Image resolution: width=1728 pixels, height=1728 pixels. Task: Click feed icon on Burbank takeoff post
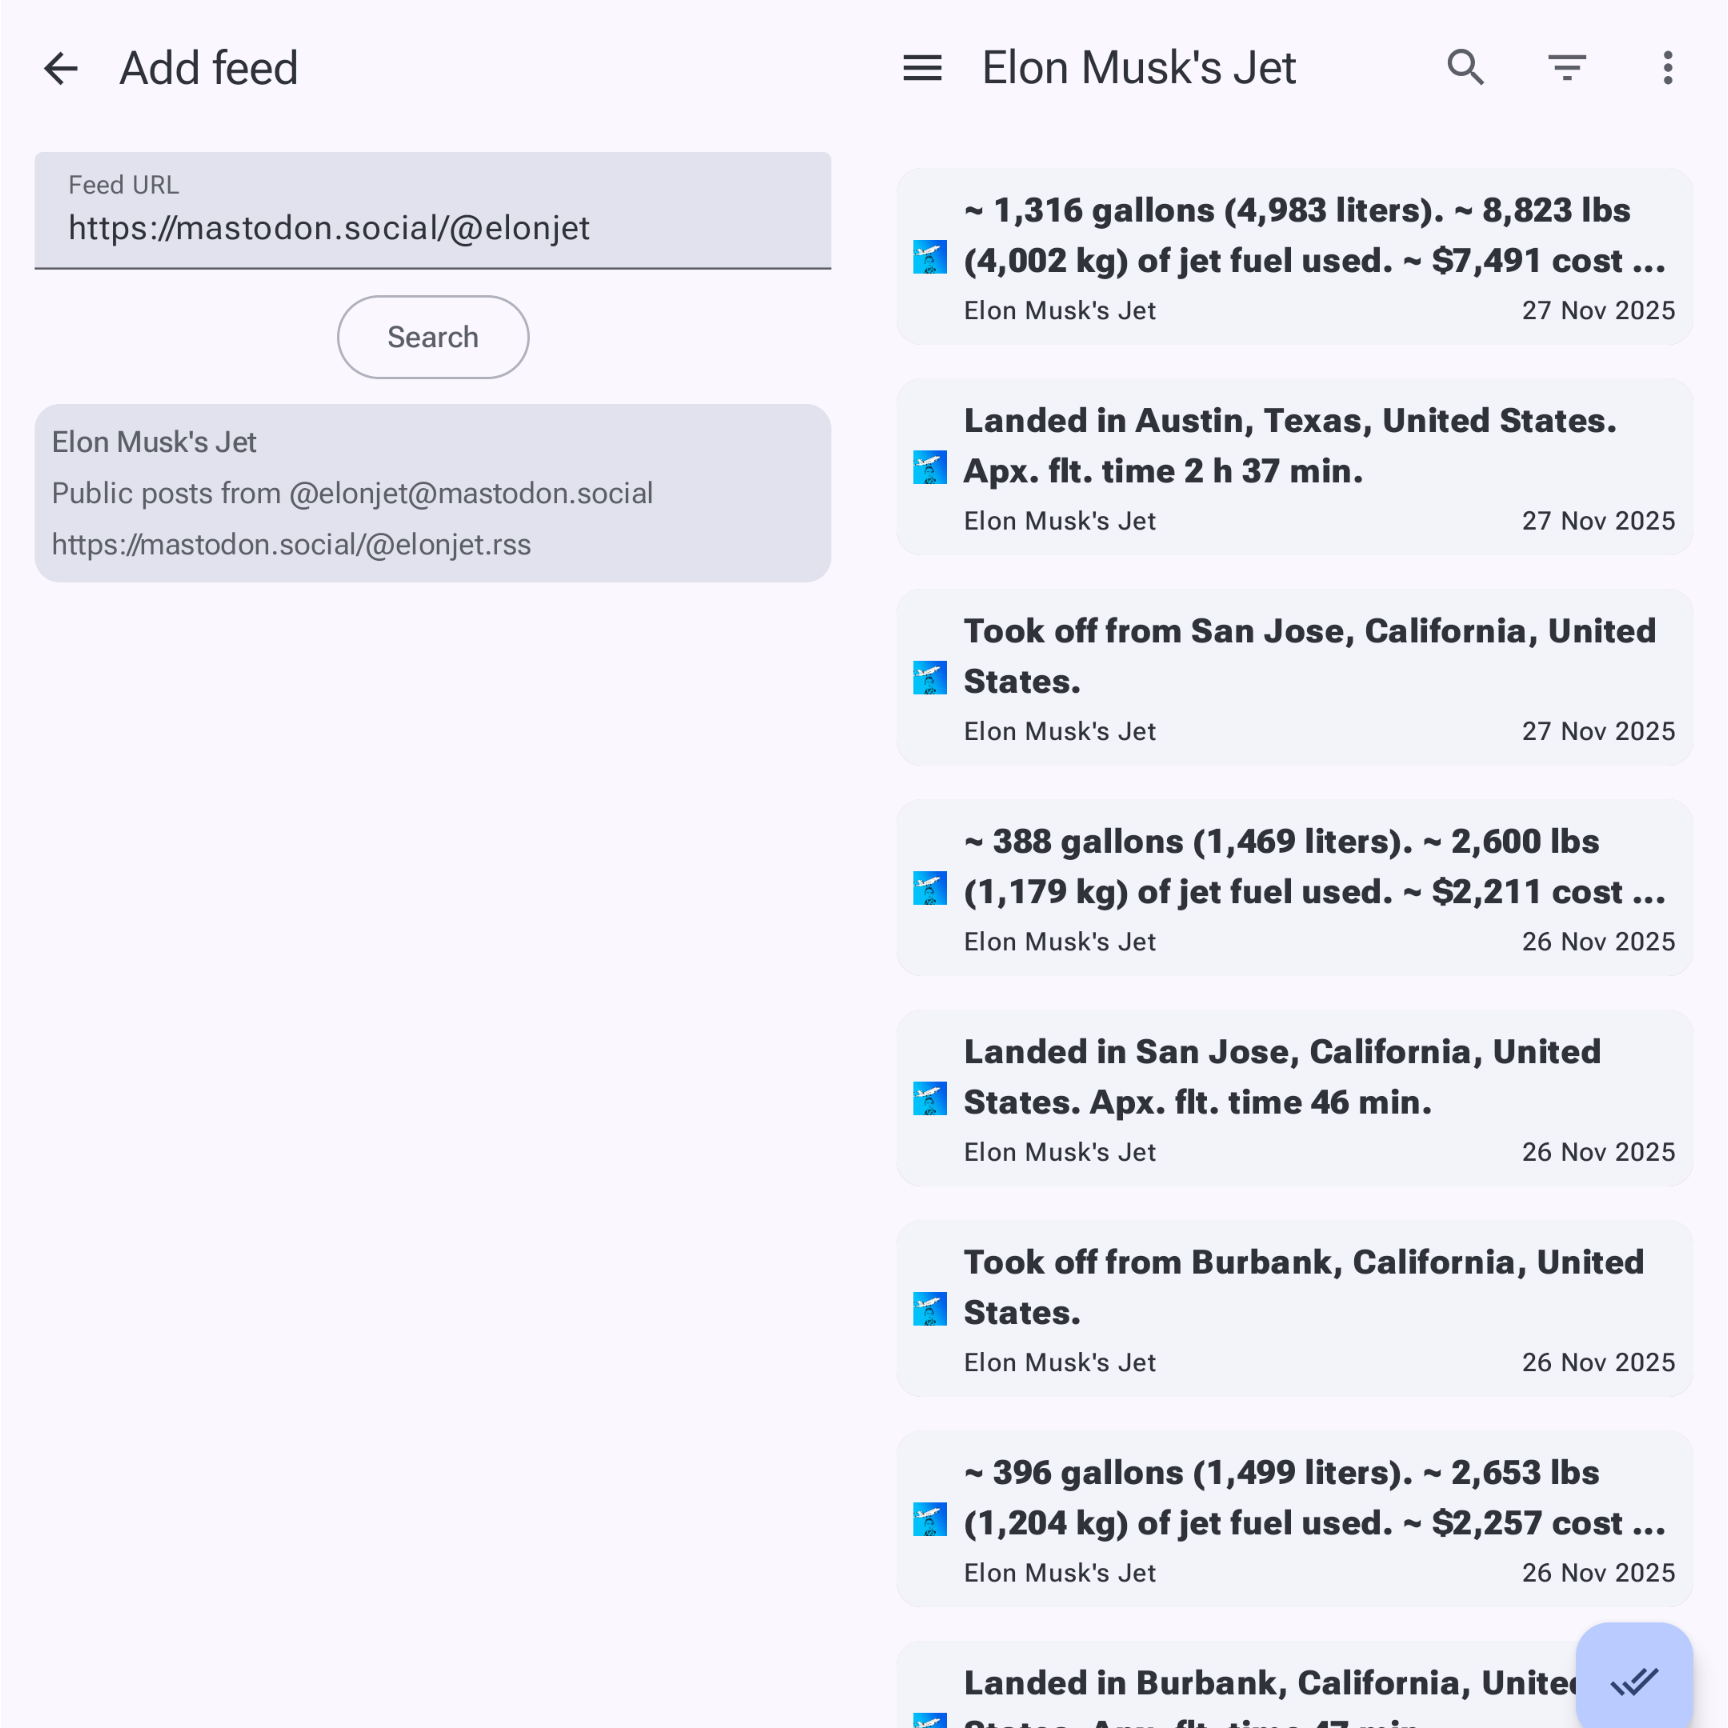pos(930,1309)
